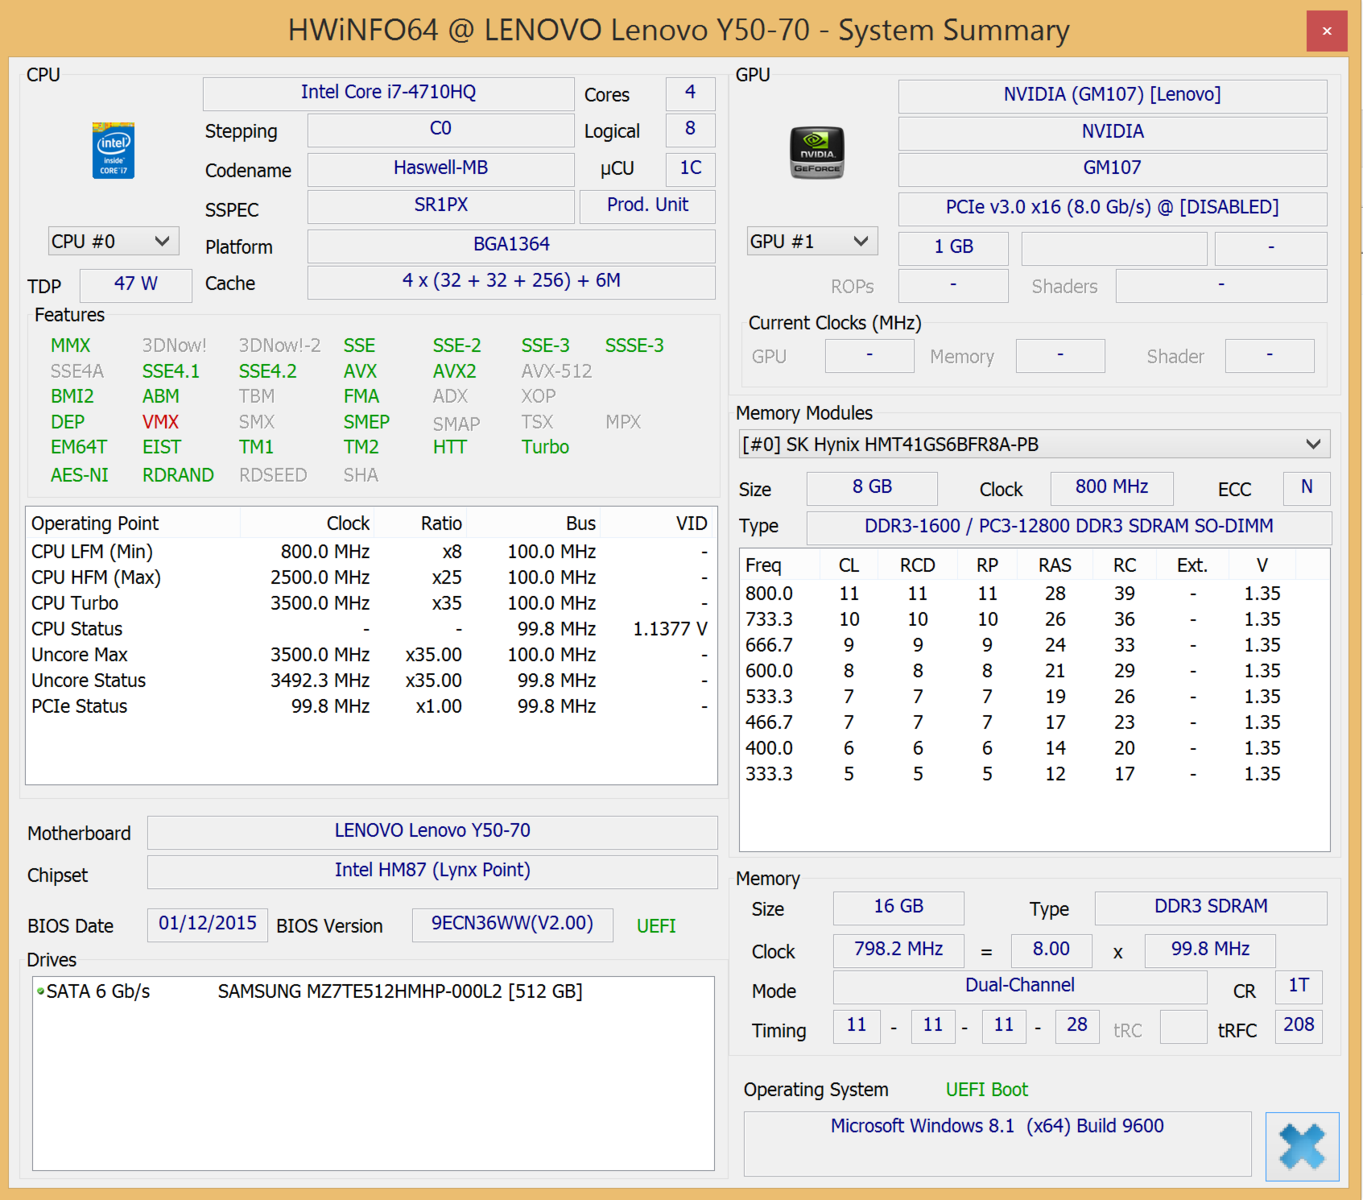Click the BIOS version 9ECN36WW(V2.00)

(512, 925)
